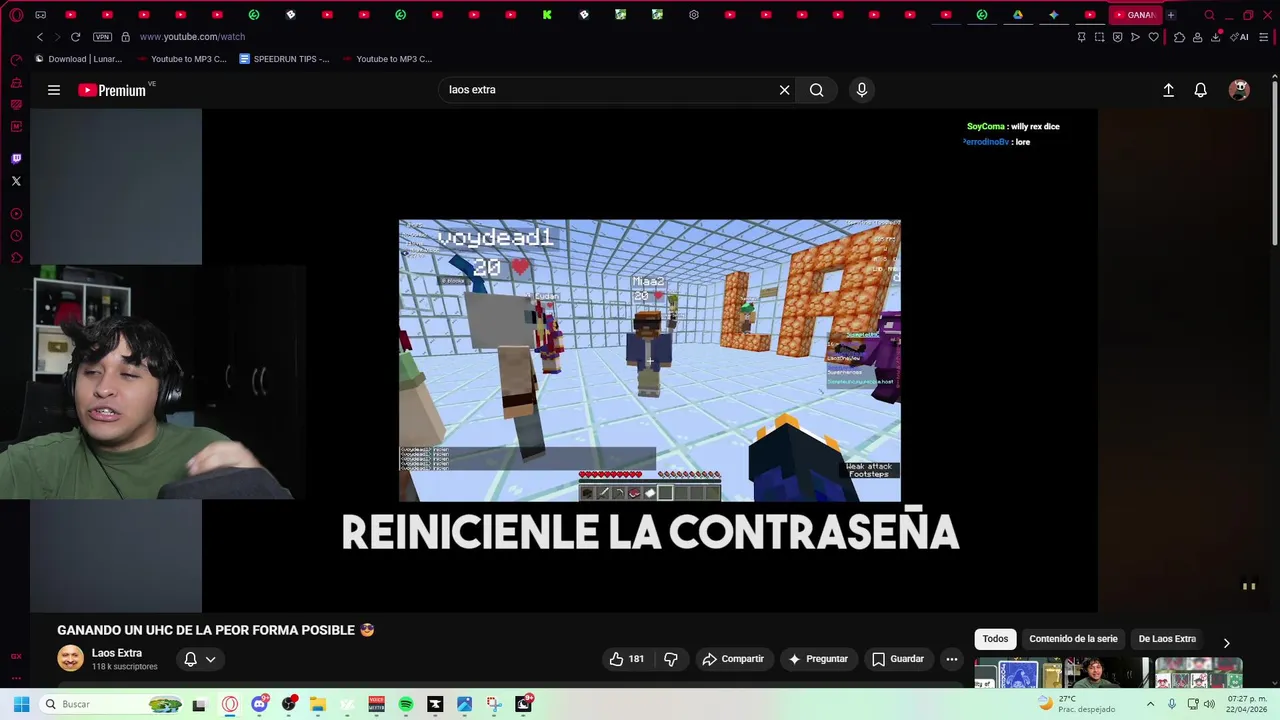Click the address bar URL
The width and height of the screenshot is (1280, 720).
192,37
